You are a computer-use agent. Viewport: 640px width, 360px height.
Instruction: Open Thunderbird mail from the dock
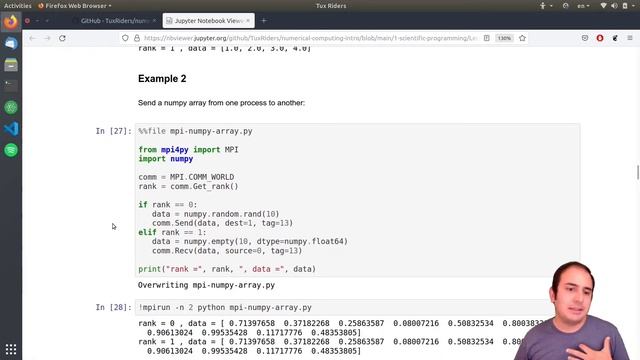pos(11,43)
